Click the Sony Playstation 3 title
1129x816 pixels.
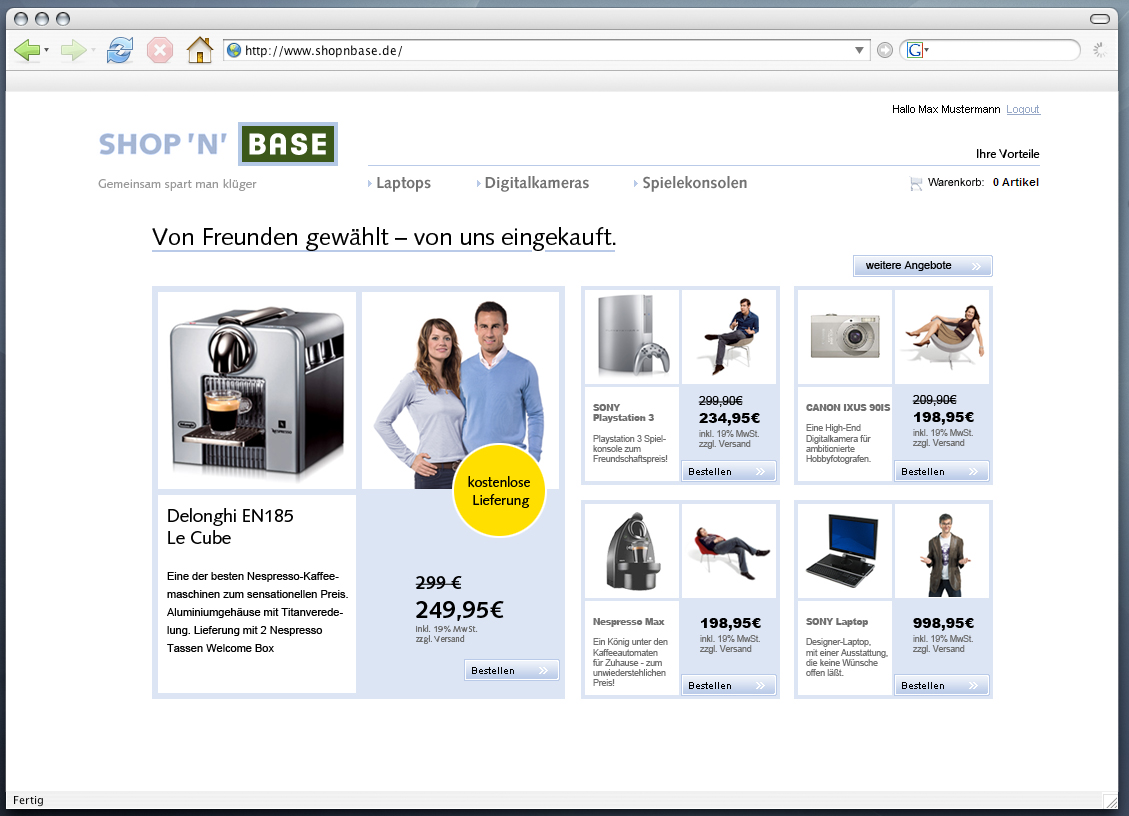coord(624,413)
